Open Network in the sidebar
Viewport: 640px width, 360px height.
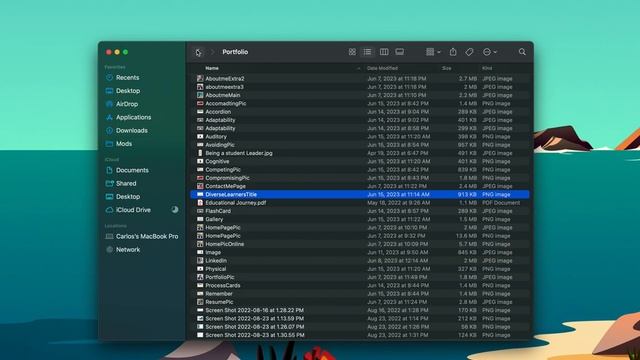click(x=128, y=249)
